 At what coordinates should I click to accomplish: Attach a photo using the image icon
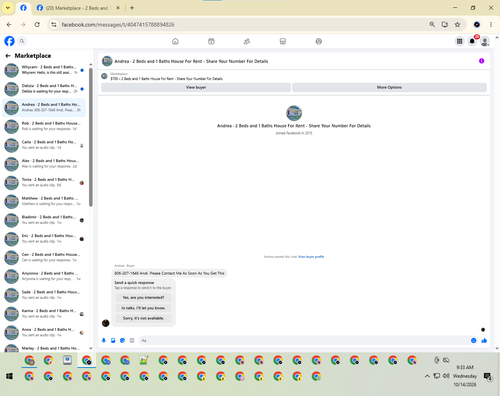(113, 340)
